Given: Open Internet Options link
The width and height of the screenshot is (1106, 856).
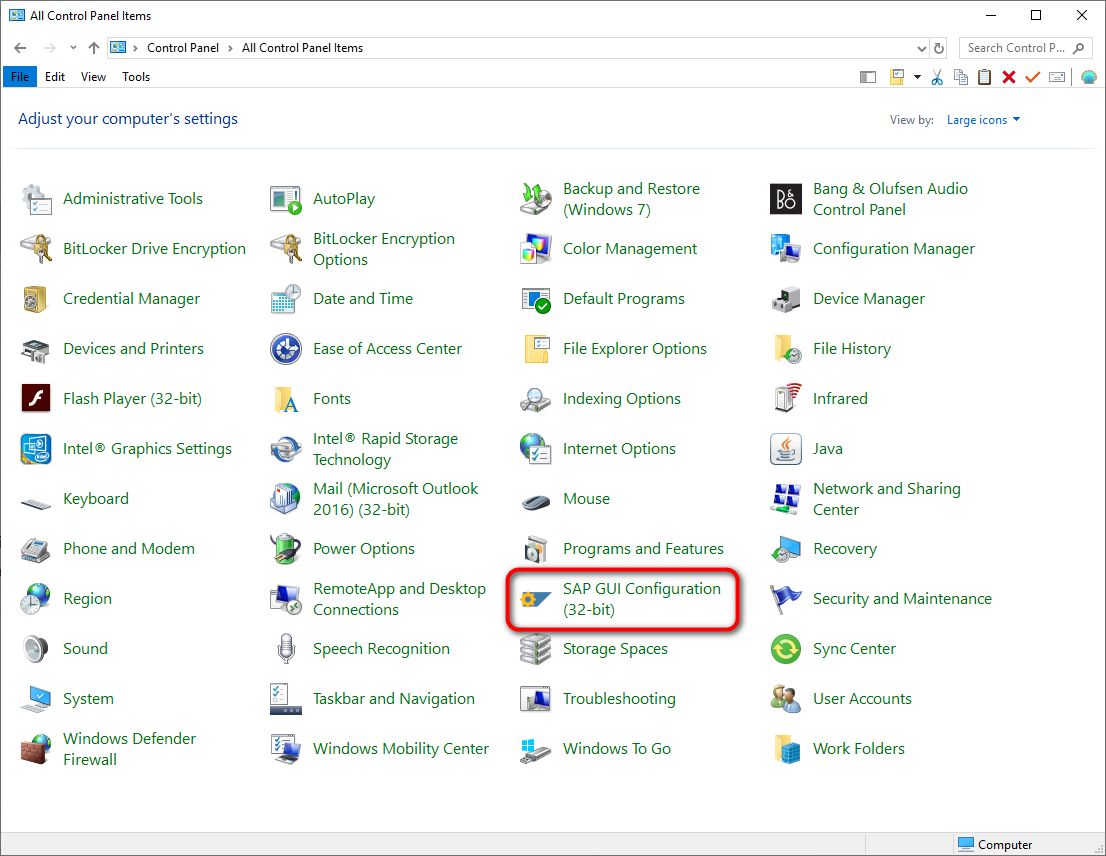Looking at the screenshot, I should point(598,449).
